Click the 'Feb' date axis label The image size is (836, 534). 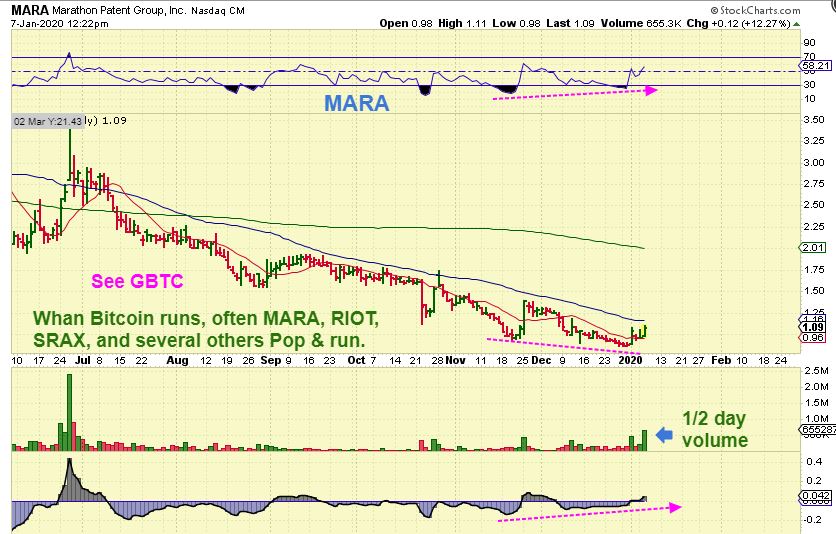[721, 360]
